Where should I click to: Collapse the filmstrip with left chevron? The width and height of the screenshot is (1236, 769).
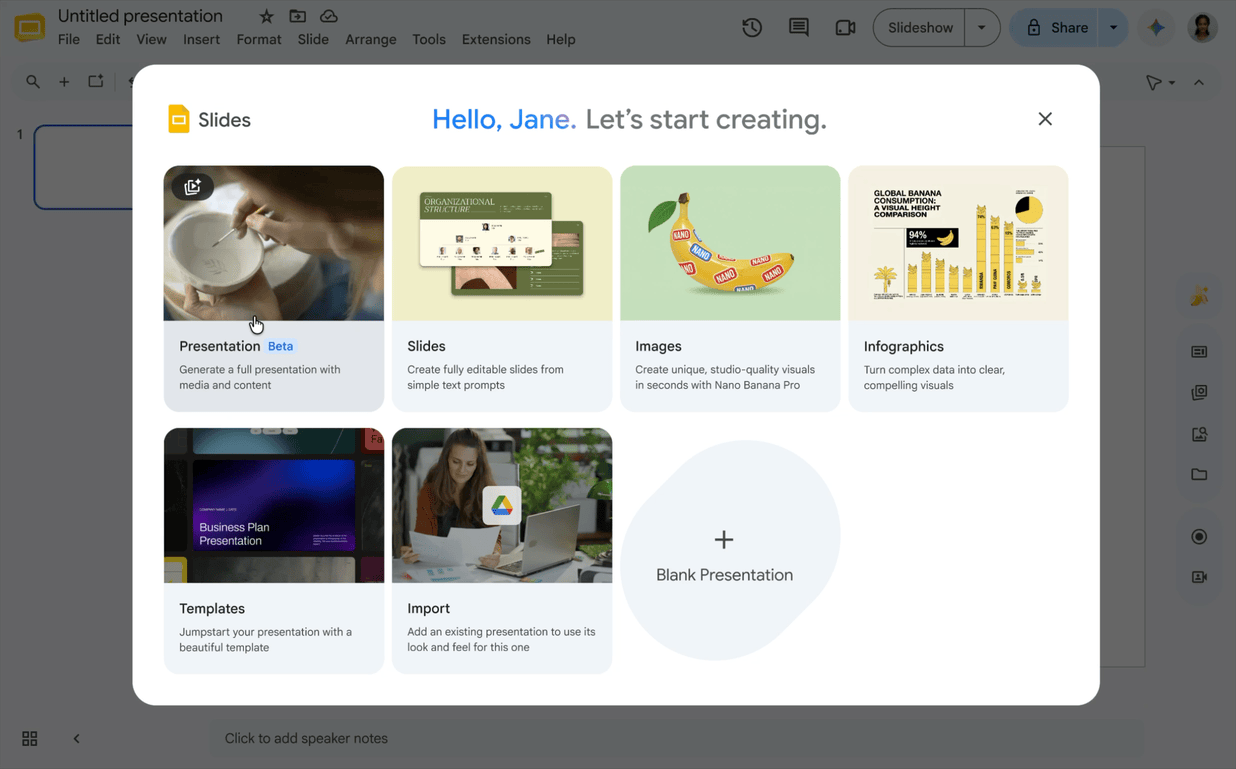tap(76, 739)
